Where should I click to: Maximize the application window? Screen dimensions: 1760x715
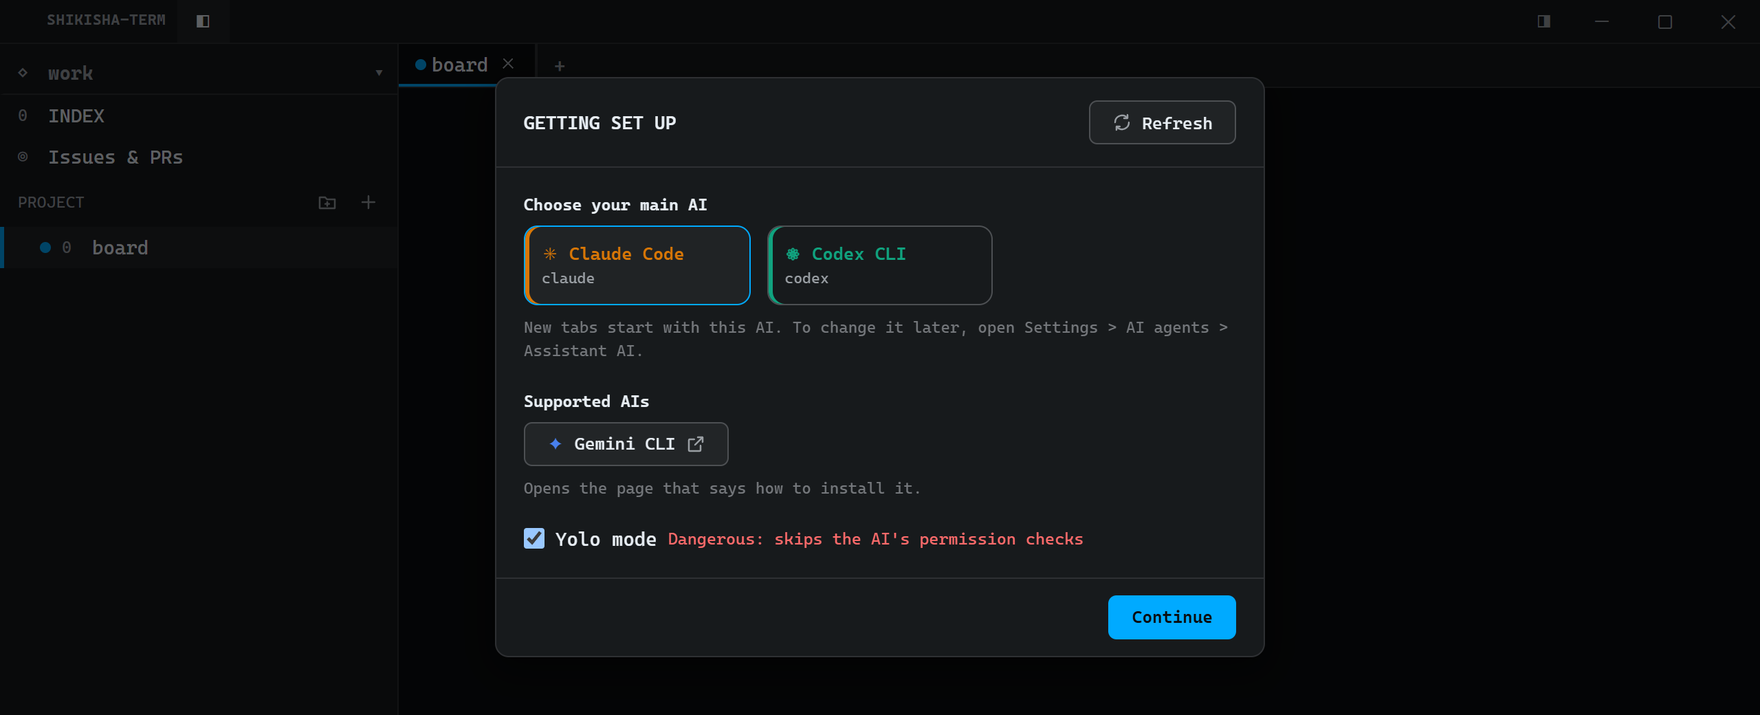1665,21
